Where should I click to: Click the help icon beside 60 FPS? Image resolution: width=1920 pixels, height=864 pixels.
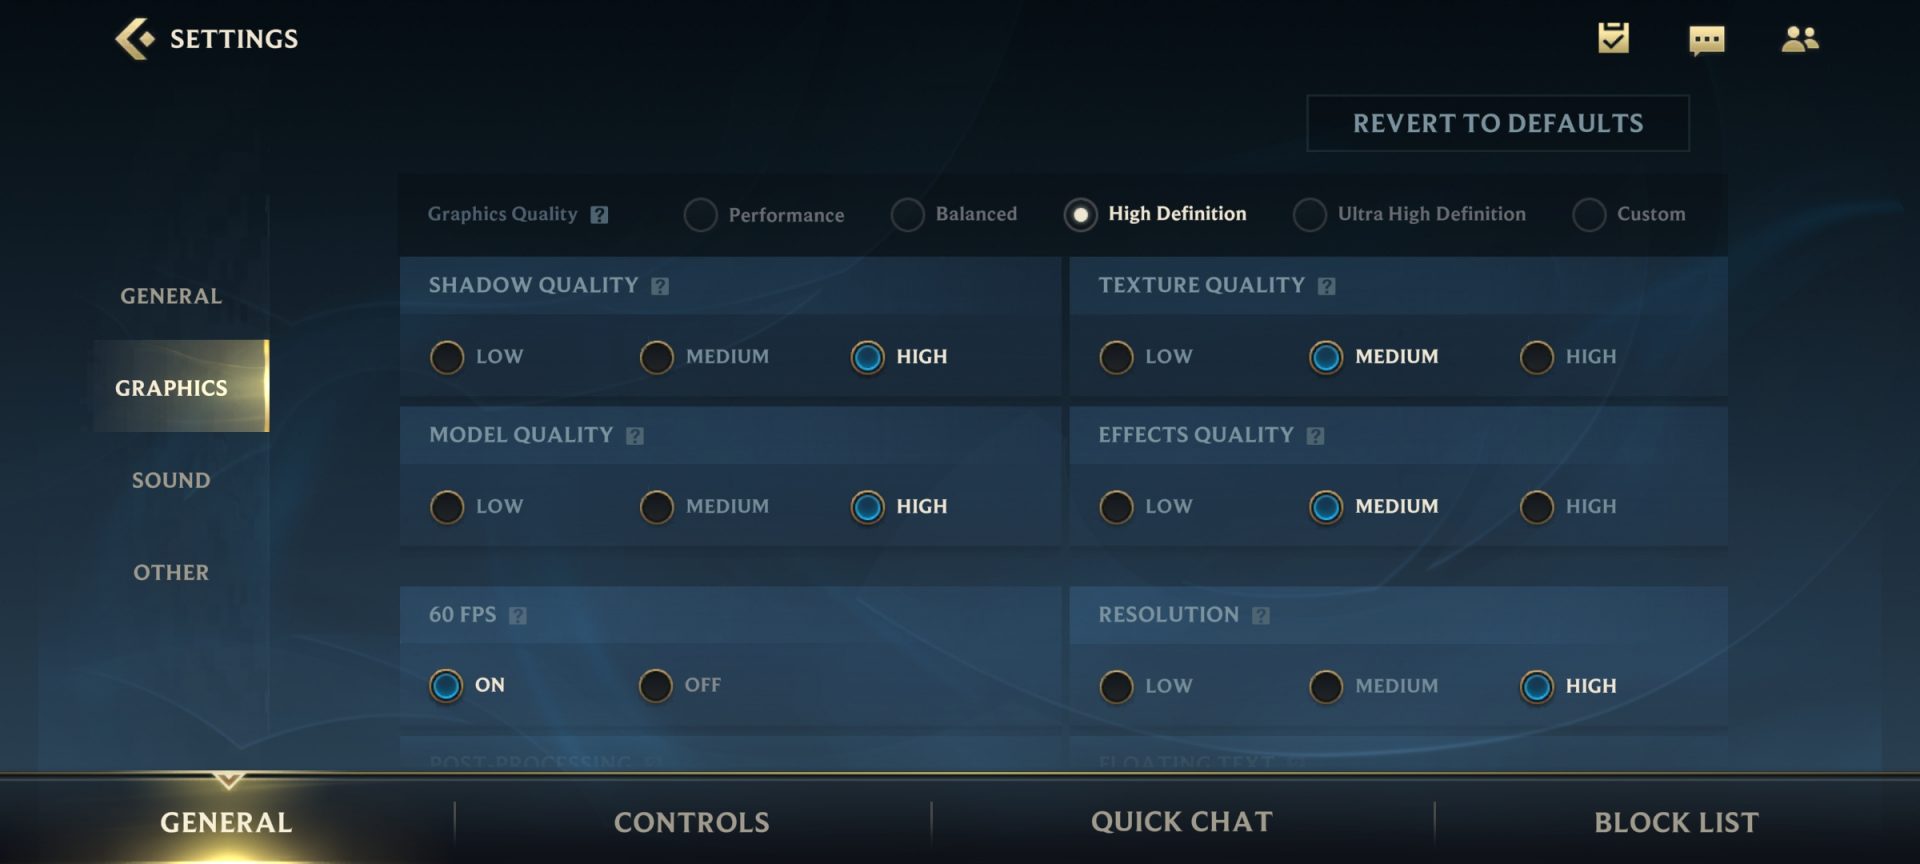point(518,616)
